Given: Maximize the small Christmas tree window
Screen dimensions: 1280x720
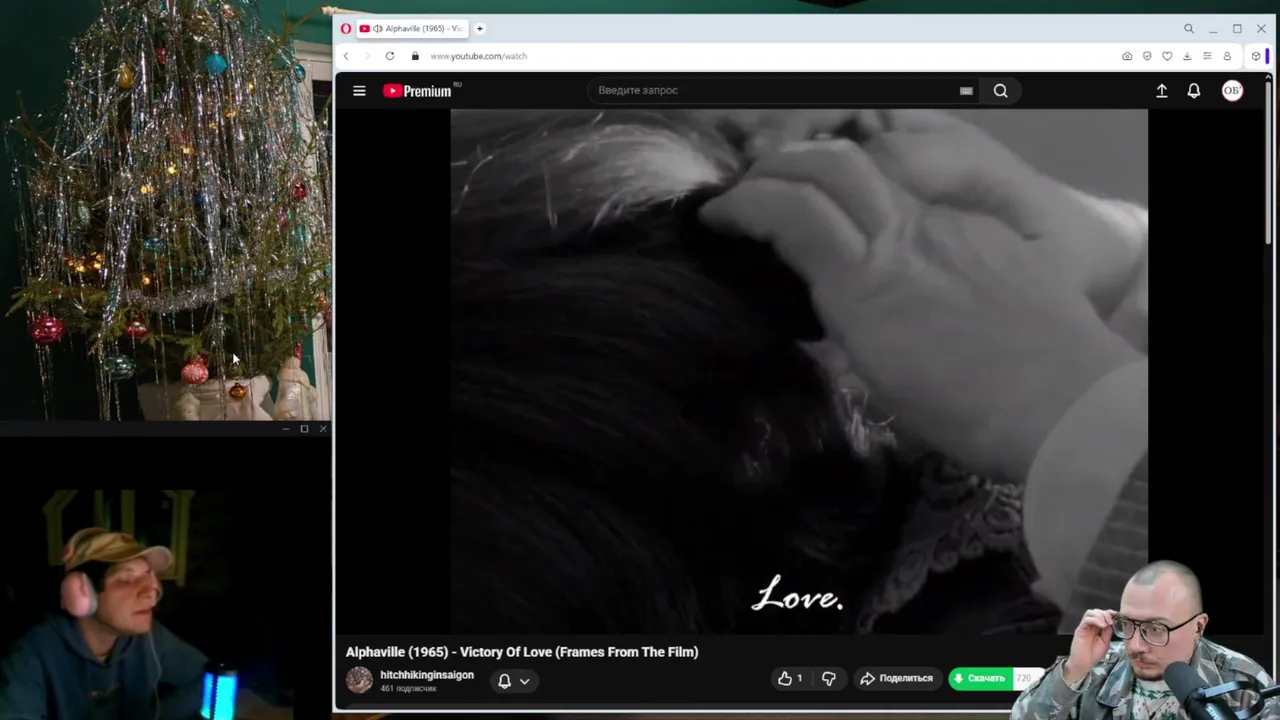Looking at the screenshot, I should click(x=304, y=429).
